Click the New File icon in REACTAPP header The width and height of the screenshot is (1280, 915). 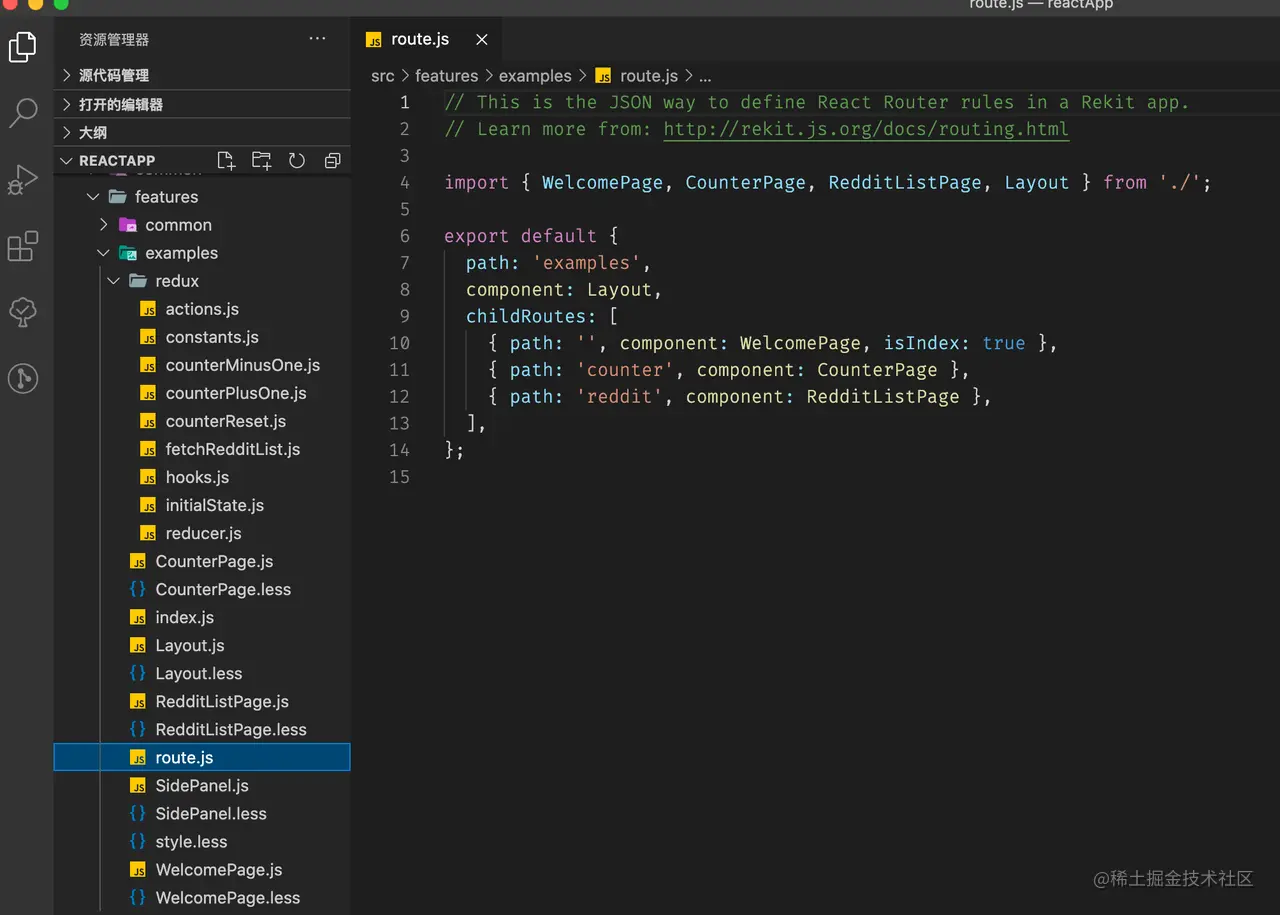226,161
